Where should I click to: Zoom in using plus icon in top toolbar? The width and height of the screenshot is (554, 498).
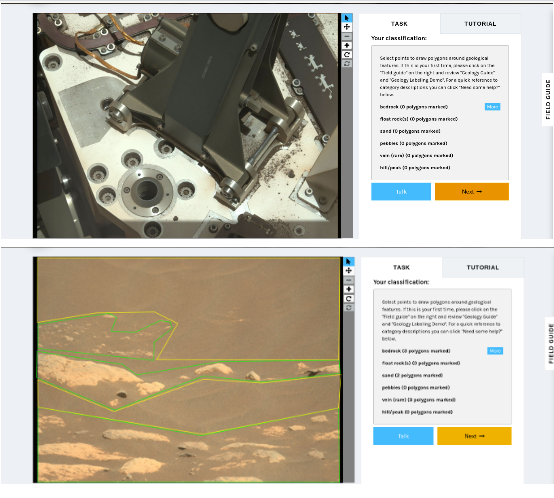(347, 45)
